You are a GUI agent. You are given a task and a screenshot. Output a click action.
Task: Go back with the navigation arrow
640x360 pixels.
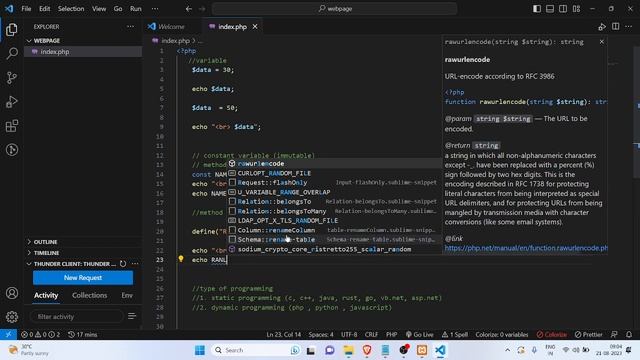click(x=189, y=9)
